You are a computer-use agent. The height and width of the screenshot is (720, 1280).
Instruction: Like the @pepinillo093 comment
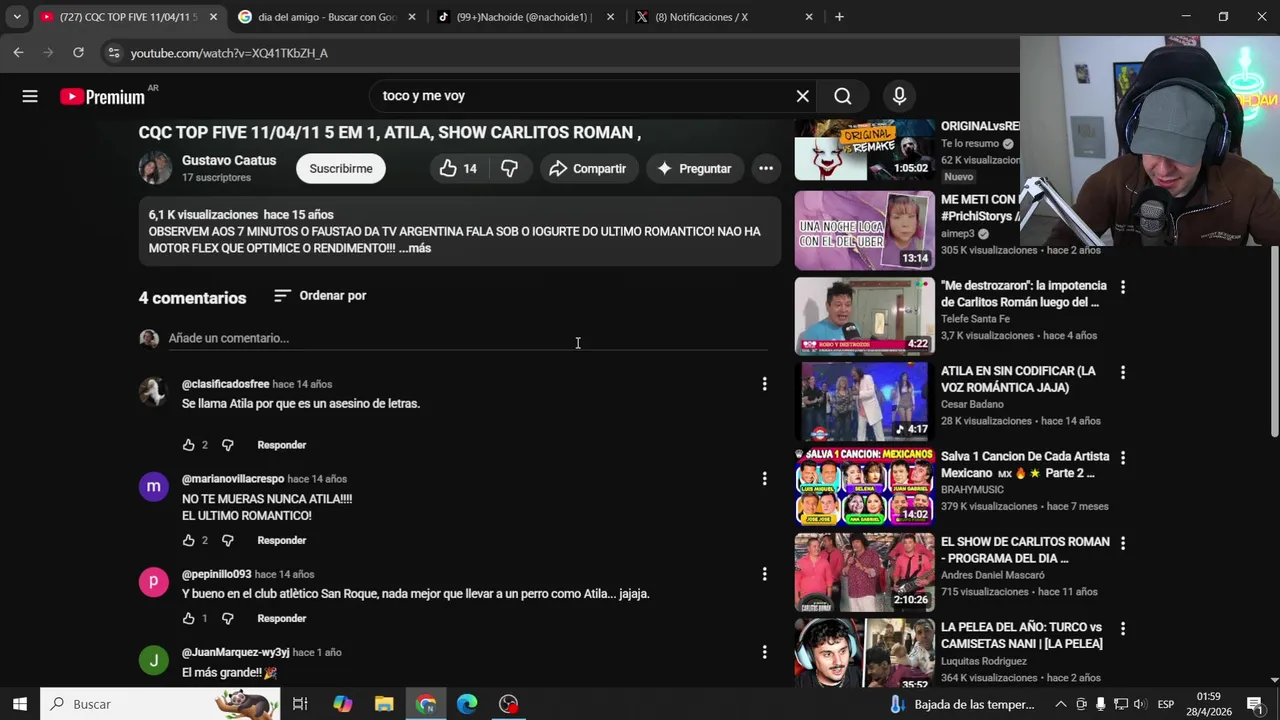pyautogui.click(x=188, y=619)
